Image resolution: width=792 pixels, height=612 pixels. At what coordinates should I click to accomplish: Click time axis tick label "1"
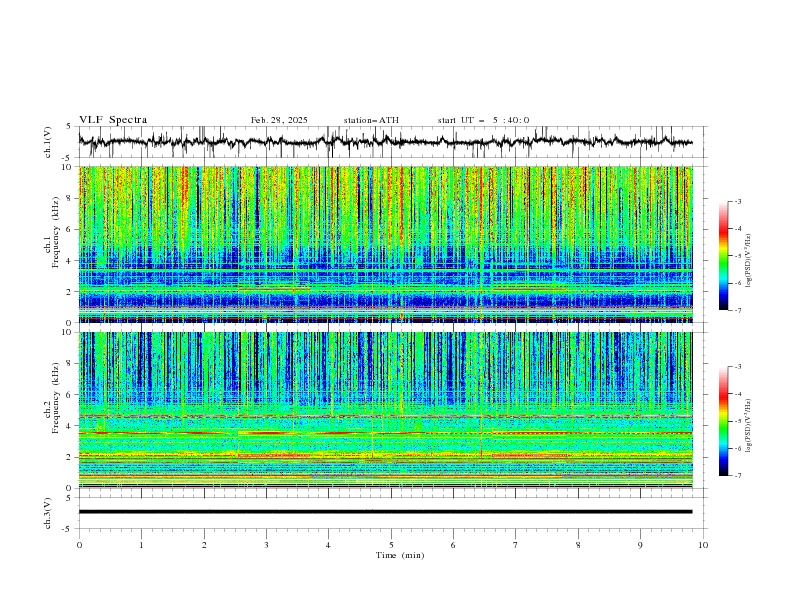click(141, 545)
